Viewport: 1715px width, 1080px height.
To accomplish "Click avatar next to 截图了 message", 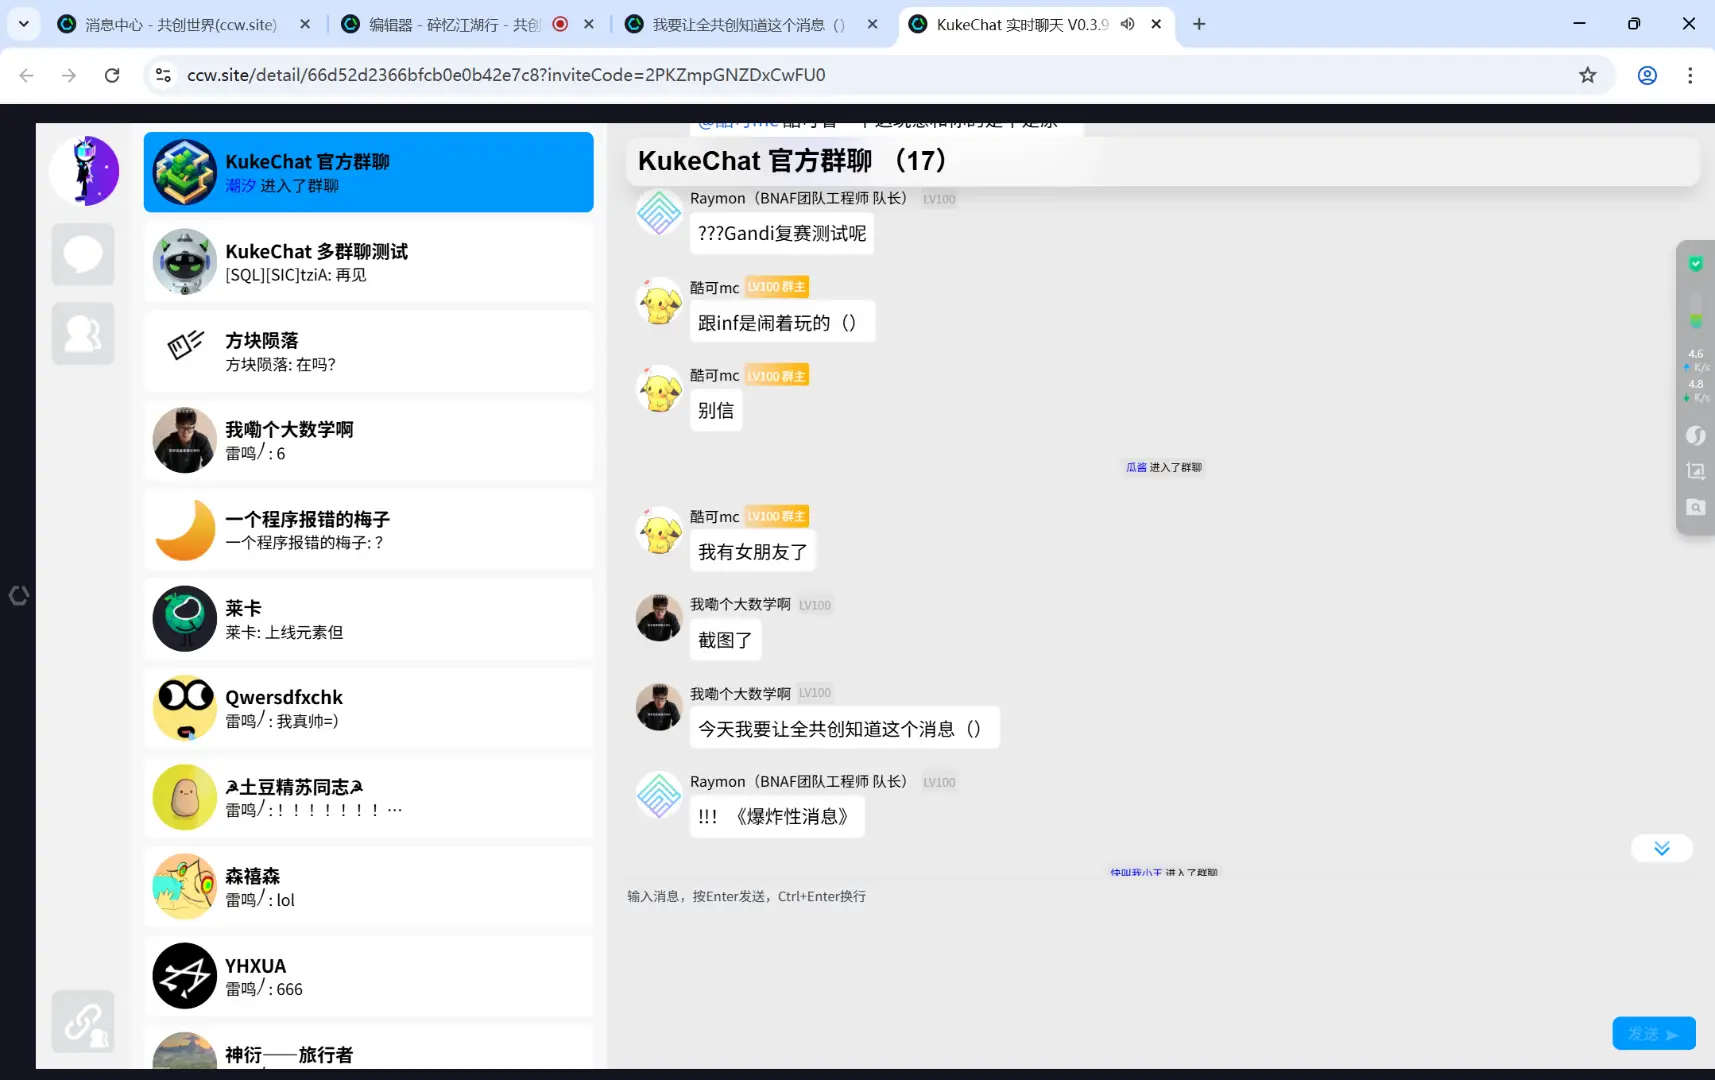I will (x=659, y=618).
